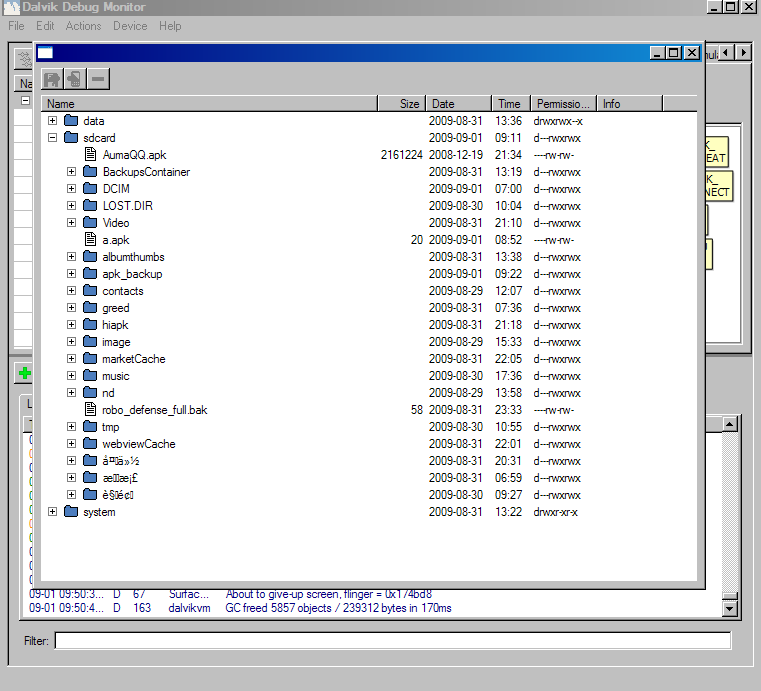
Task: Click the system folder icon
Action: (x=71, y=512)
